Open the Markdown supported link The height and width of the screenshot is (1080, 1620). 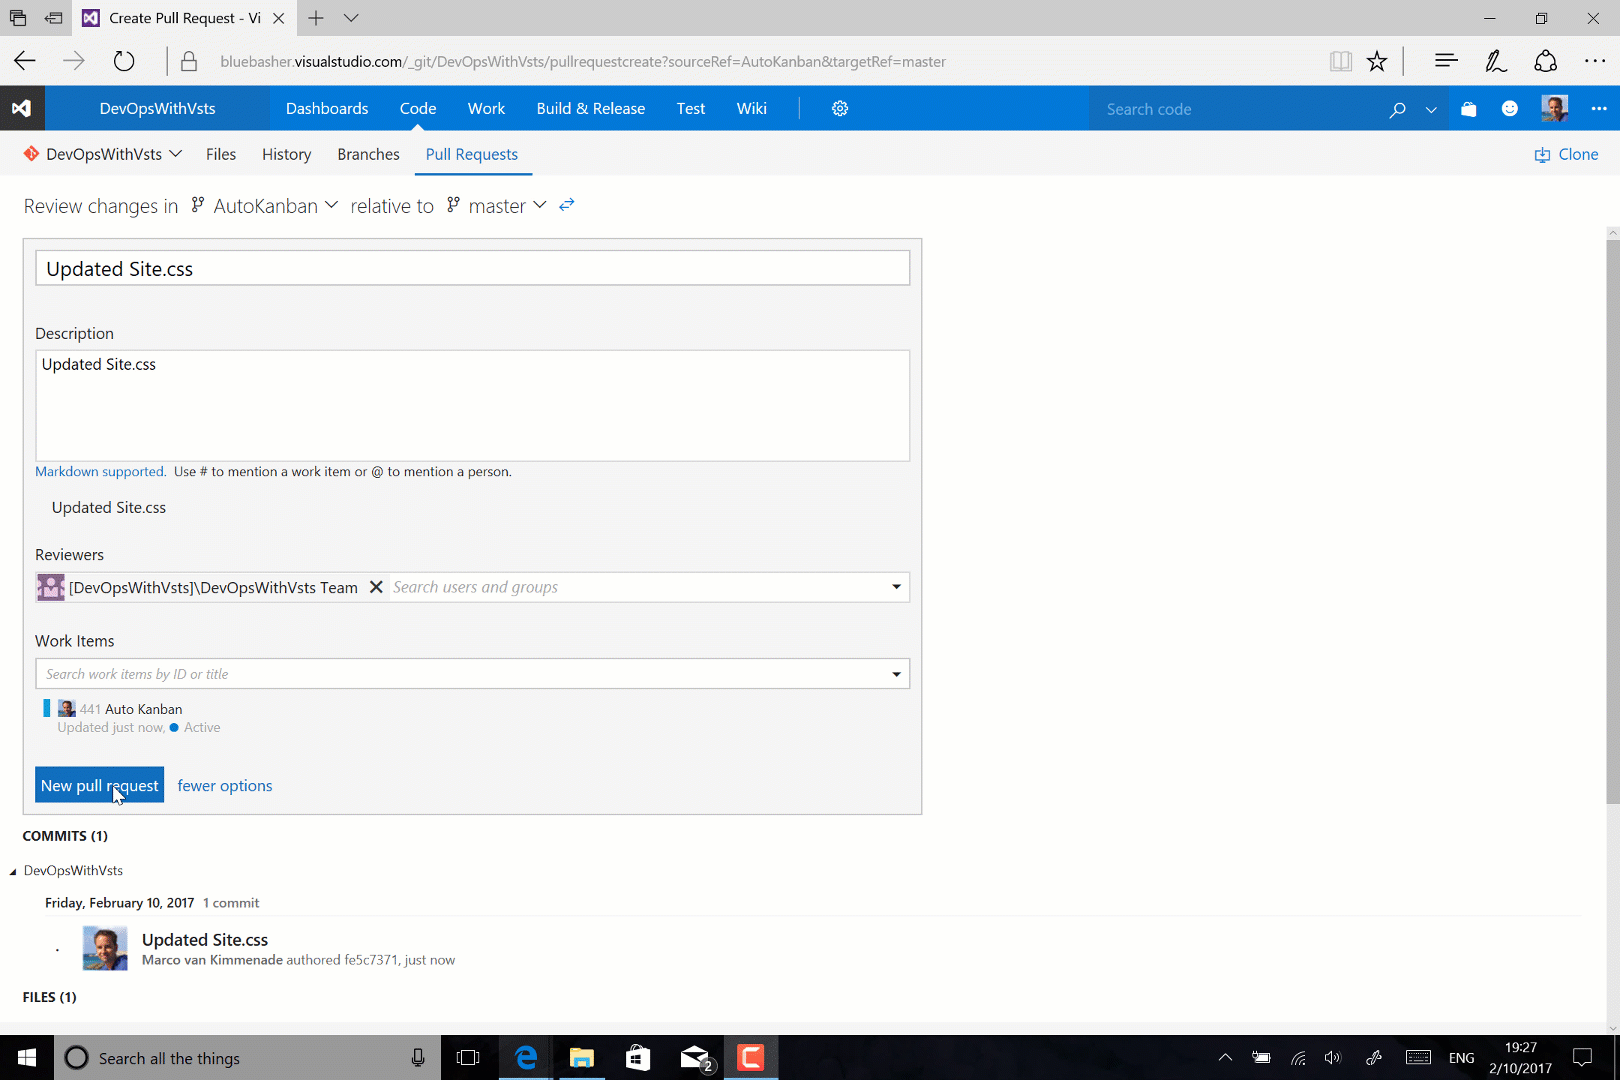tap(100, 472)
